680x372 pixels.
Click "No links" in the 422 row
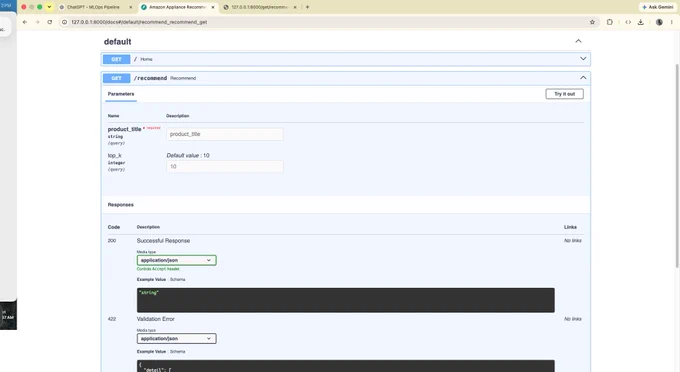point(573,319)
